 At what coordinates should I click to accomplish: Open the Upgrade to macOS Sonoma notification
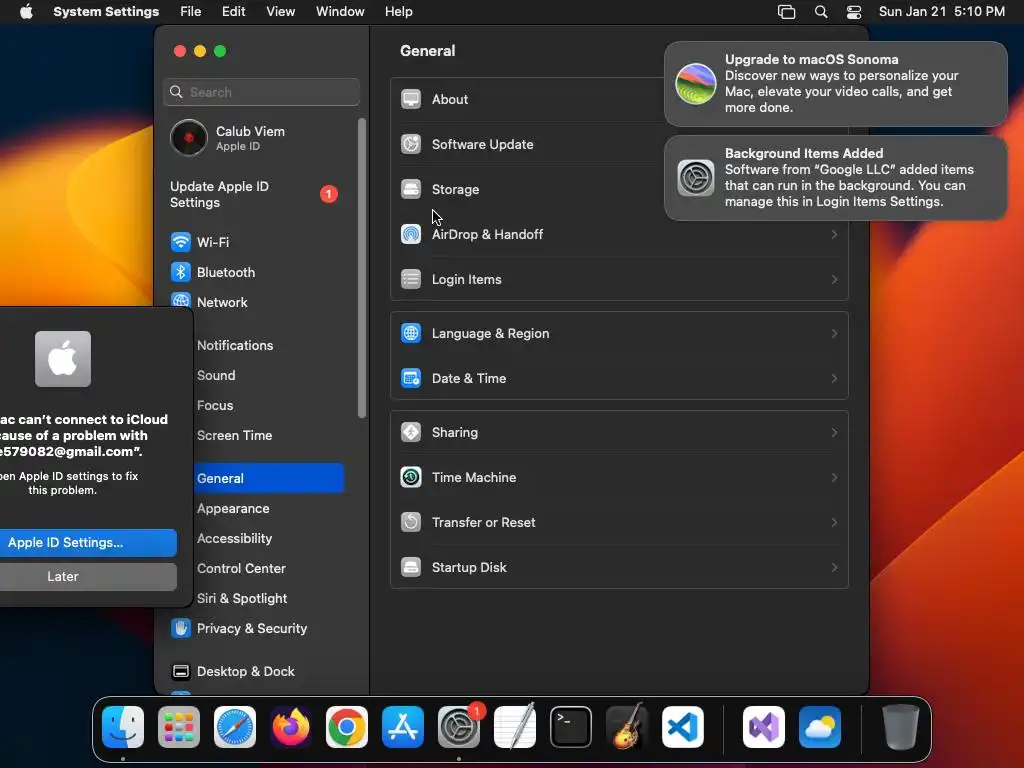click(x=835, y=84)
